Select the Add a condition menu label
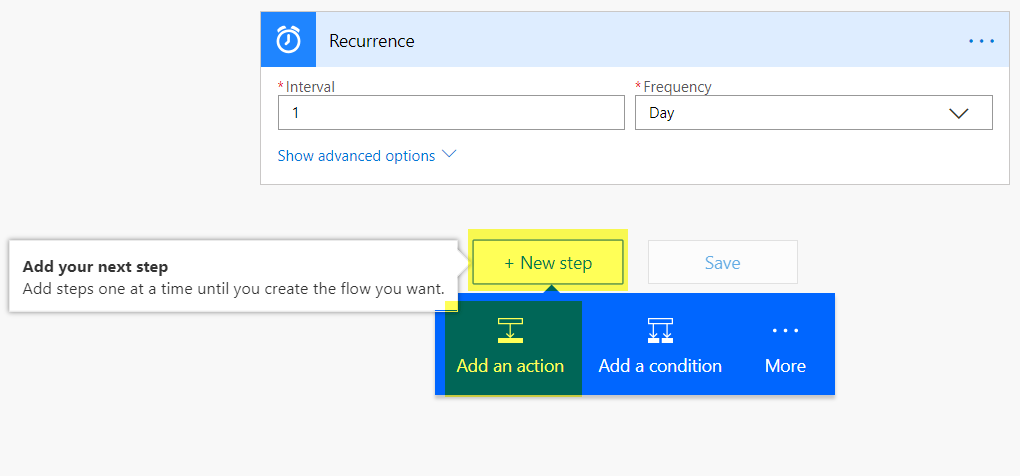The height and width of the screenshot is (476, 1020). pyautogui.click(x=660, y=365)
